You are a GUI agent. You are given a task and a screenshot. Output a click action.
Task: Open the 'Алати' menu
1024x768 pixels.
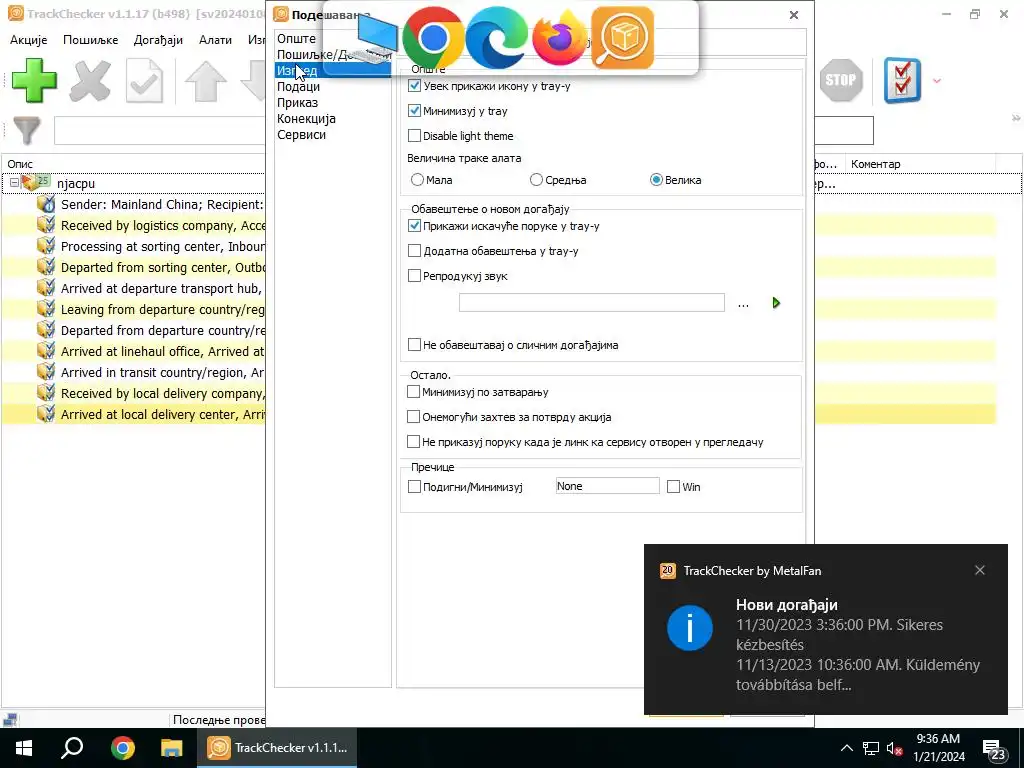click(x=216, y=40)
